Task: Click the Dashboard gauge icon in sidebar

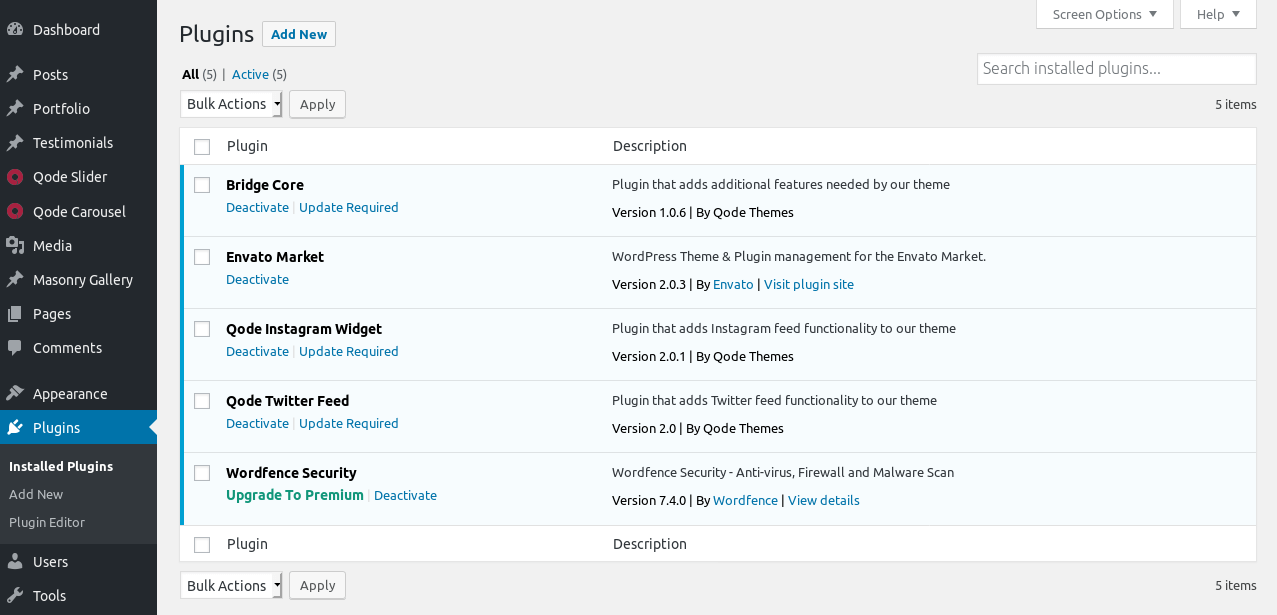Action: 15,30
